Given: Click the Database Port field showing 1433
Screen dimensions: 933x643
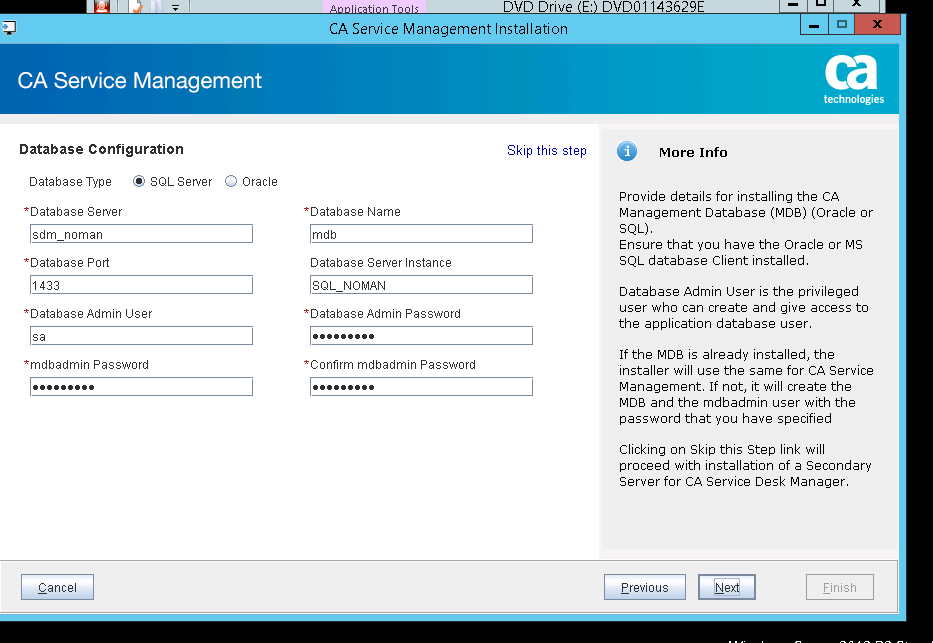Looking at the screenshot, I should click(140, 284).
